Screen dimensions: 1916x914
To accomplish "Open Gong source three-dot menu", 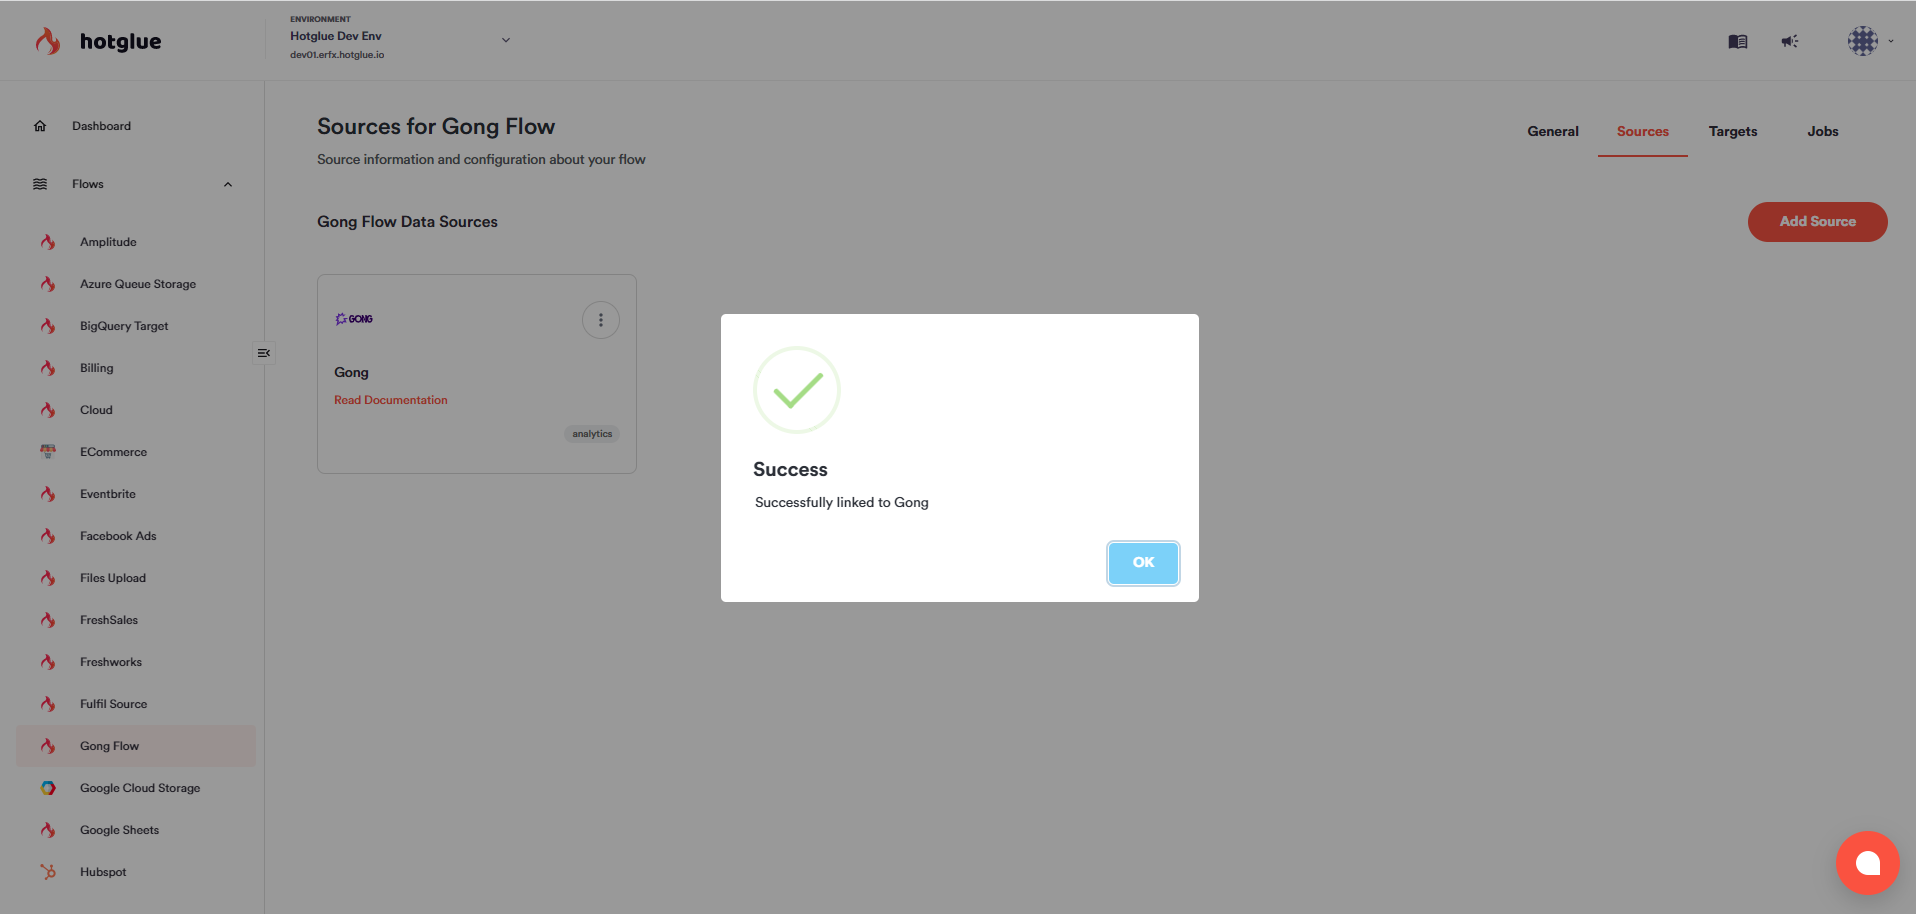I will (601, 320).
